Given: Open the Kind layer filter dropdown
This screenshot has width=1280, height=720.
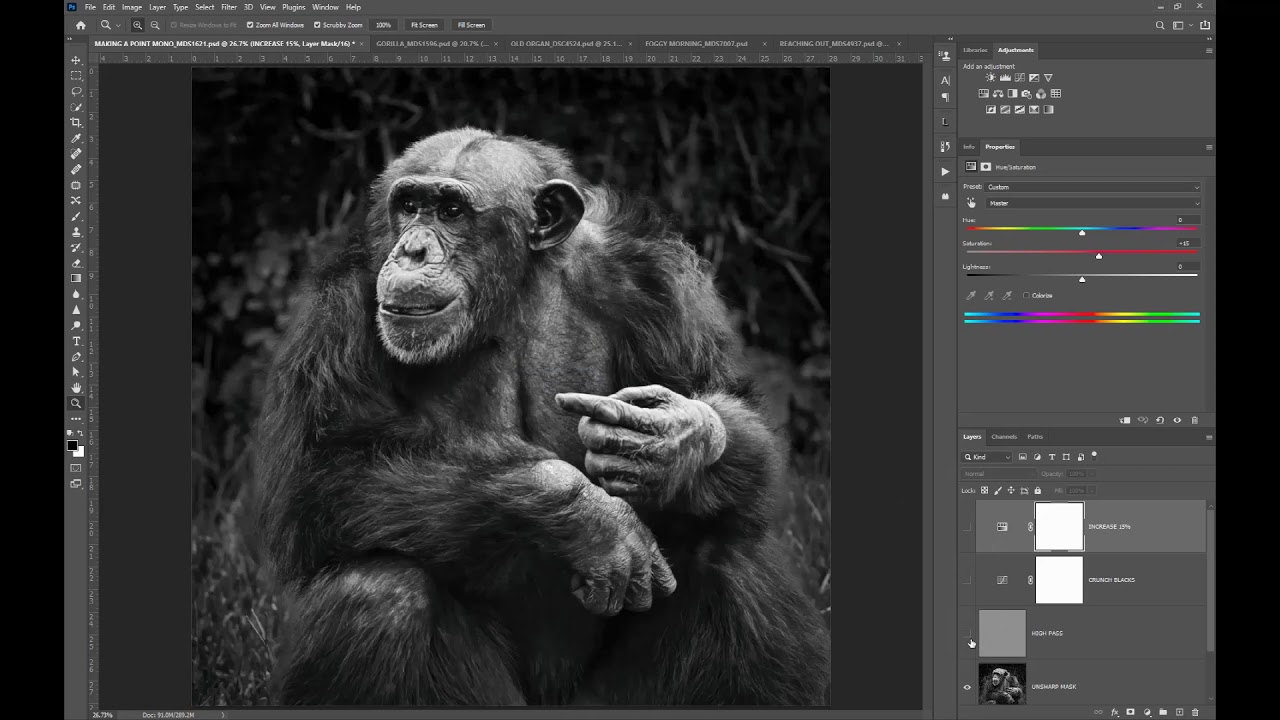Looking at the screenshot, I should (x=988, y=457).
